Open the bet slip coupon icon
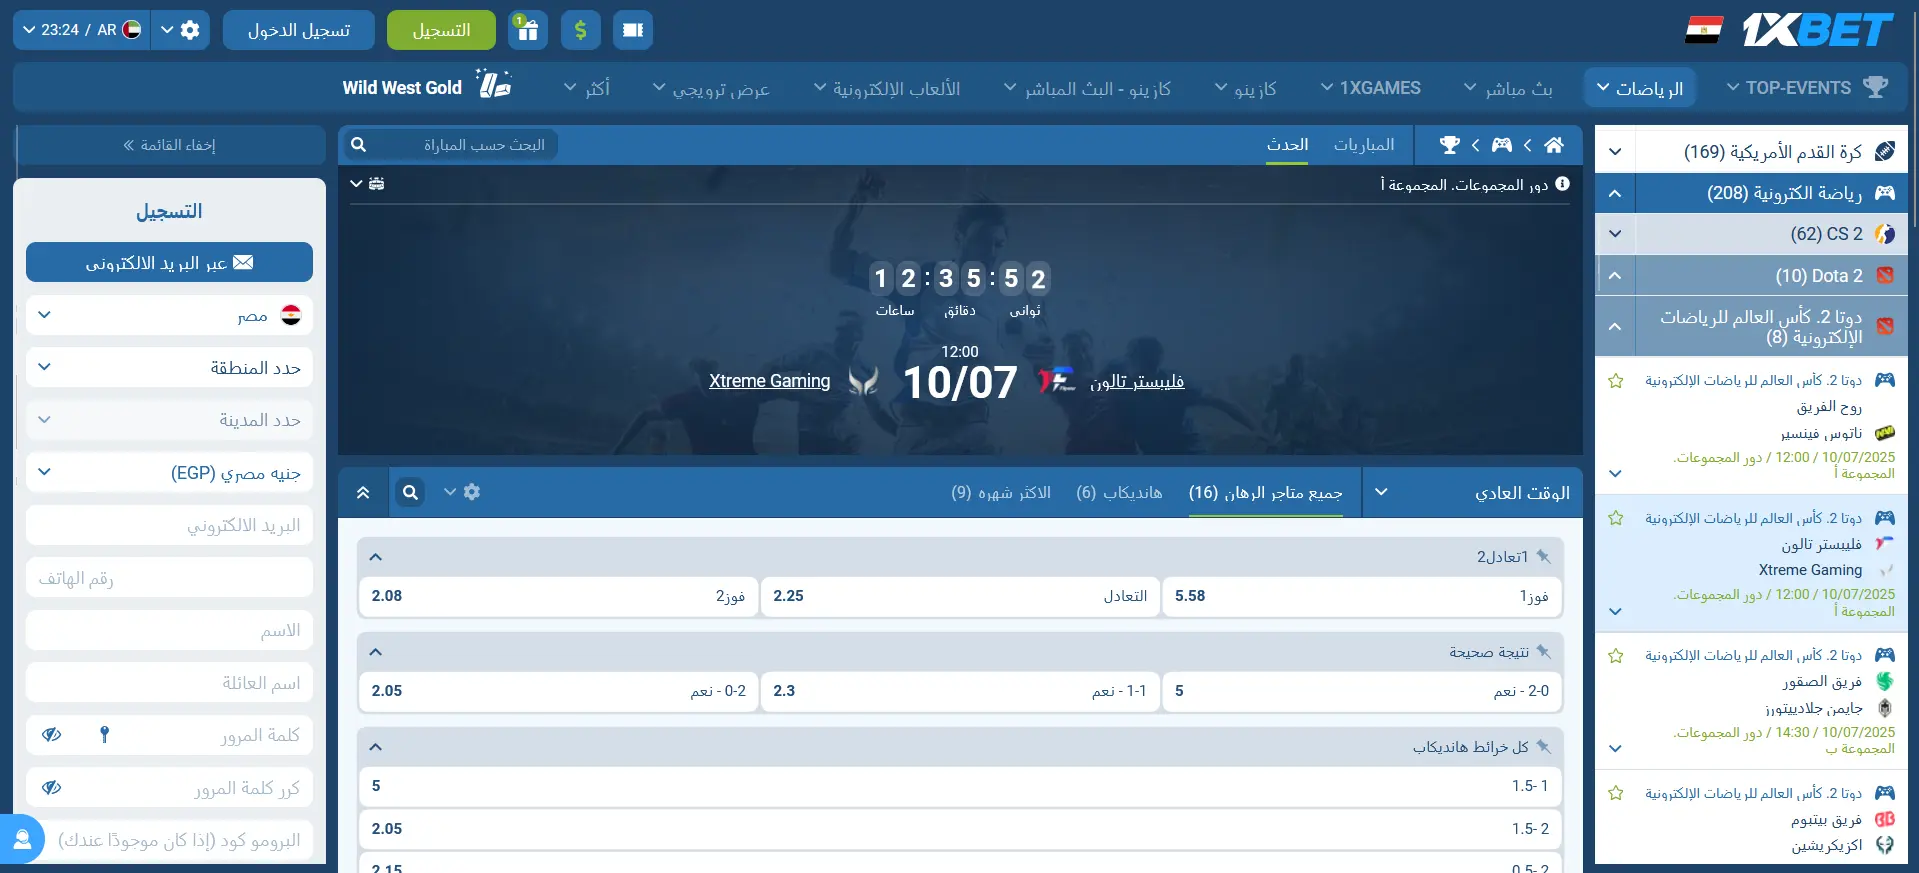 pos(633,30)
